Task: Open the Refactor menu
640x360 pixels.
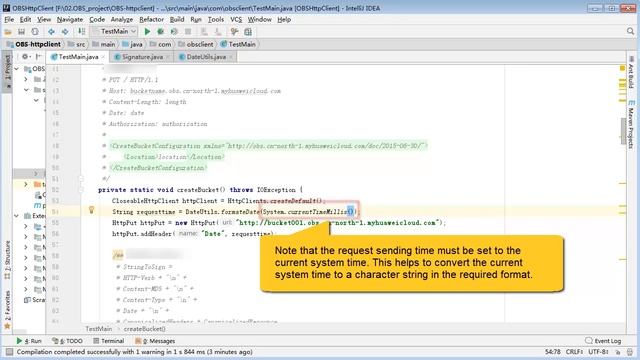Action: click(x=151, y=19)
